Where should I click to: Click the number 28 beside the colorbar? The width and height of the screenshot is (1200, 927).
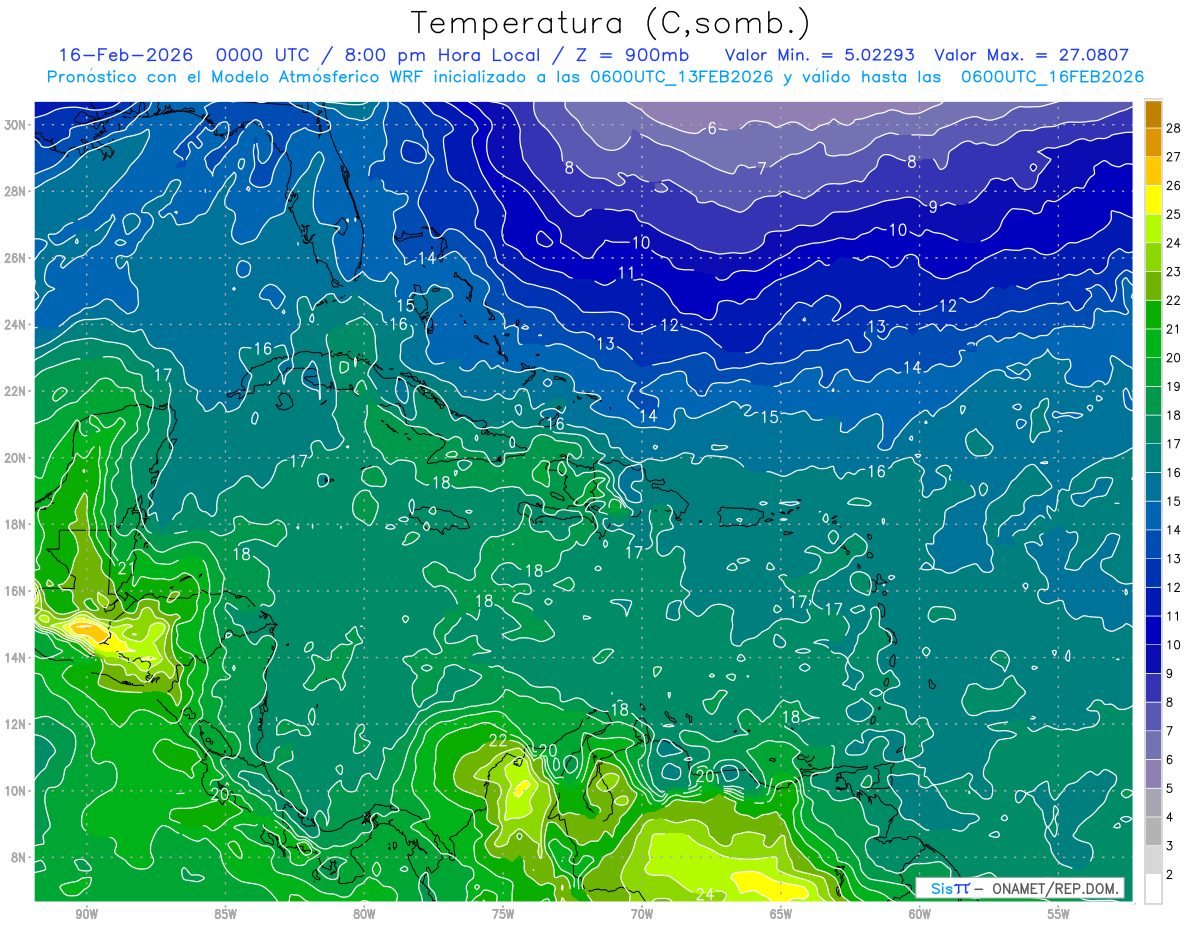[x=1175, y=127]
